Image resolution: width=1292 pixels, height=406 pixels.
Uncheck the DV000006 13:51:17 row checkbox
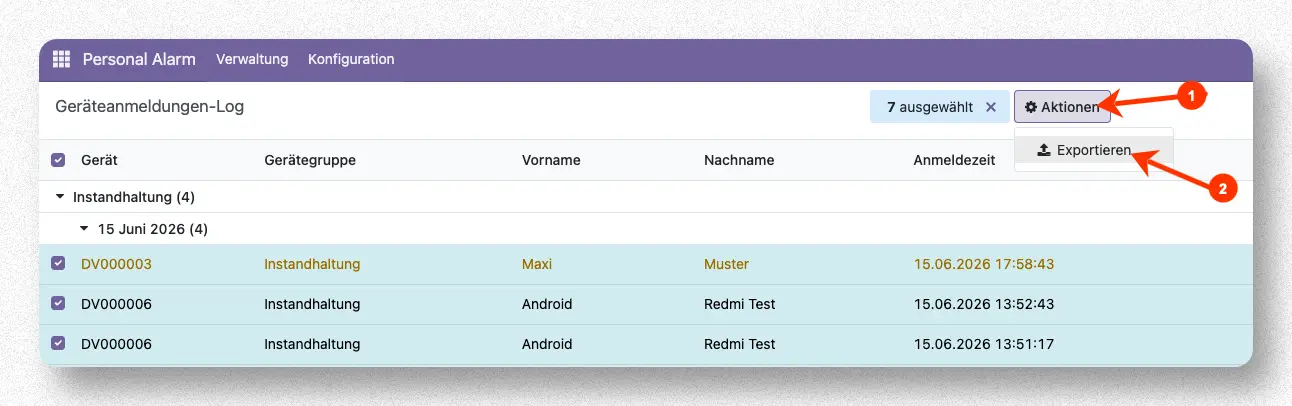(x=58, y=343)
